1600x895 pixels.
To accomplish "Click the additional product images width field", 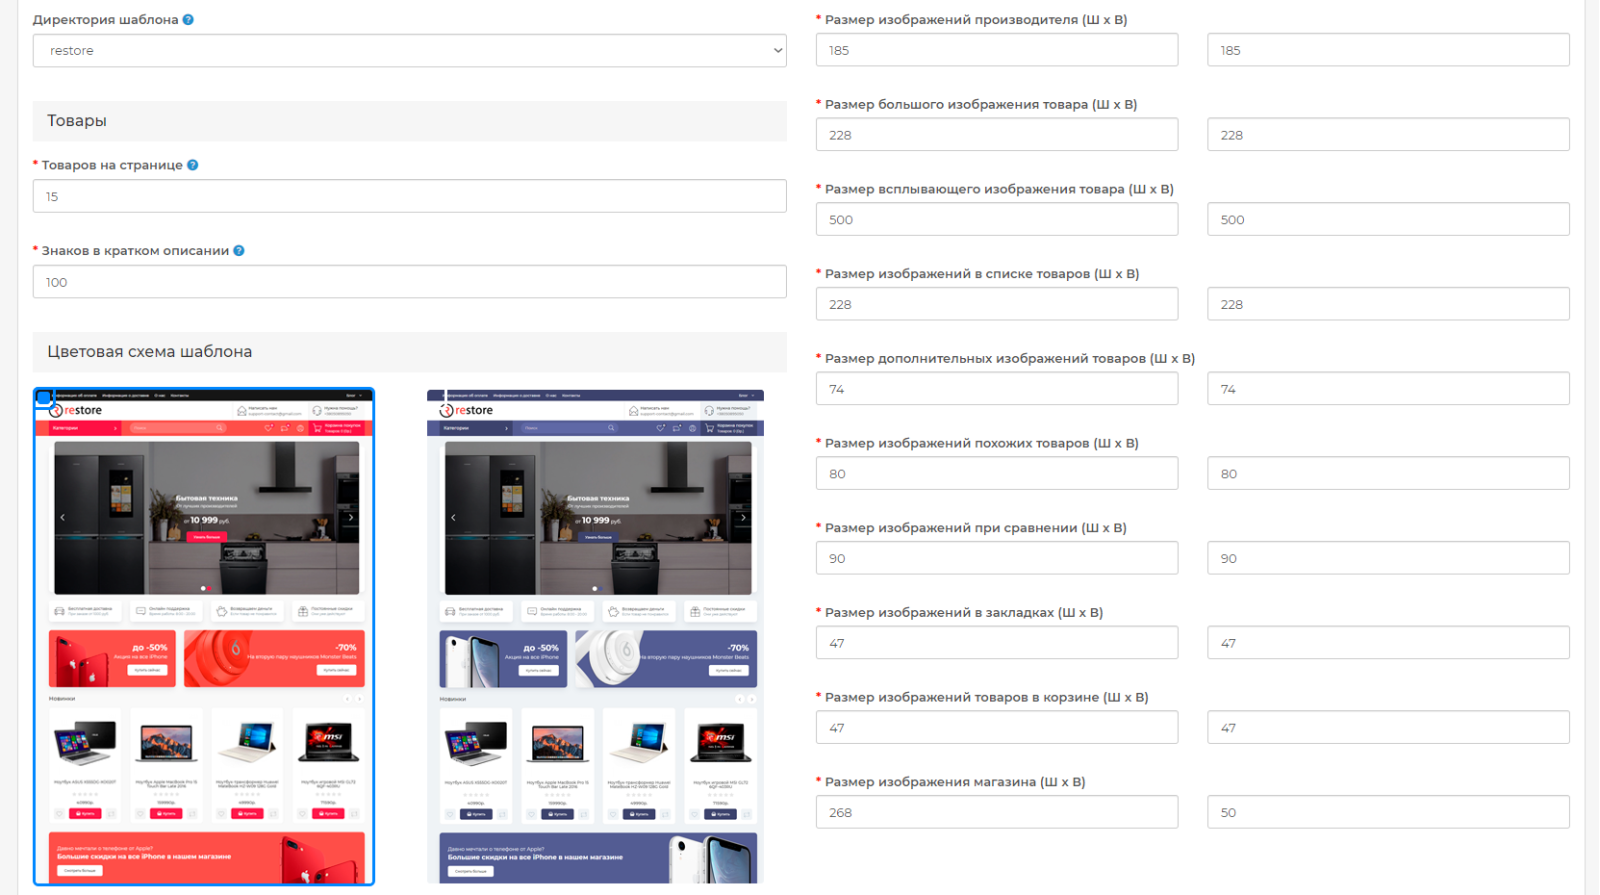I will [996, 389].
